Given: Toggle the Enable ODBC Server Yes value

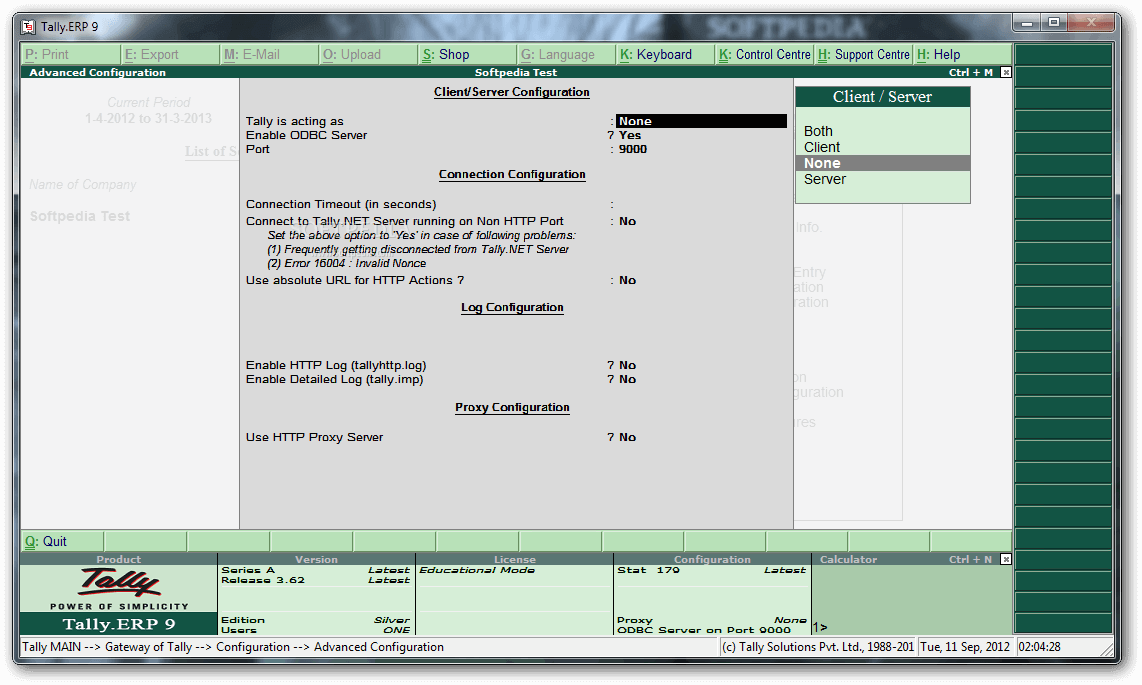Looking at the screenshot, I should pyautogui.click(x=630, y=135).
